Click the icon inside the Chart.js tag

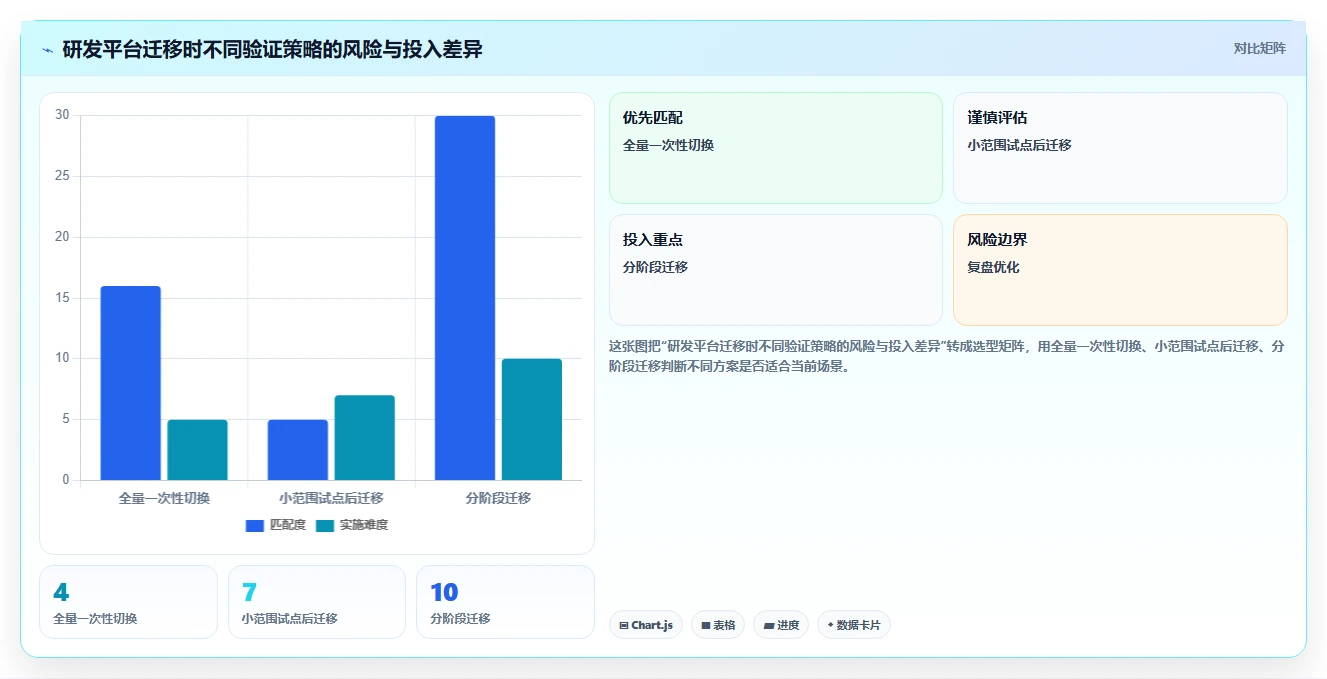(x=624, y=625)
